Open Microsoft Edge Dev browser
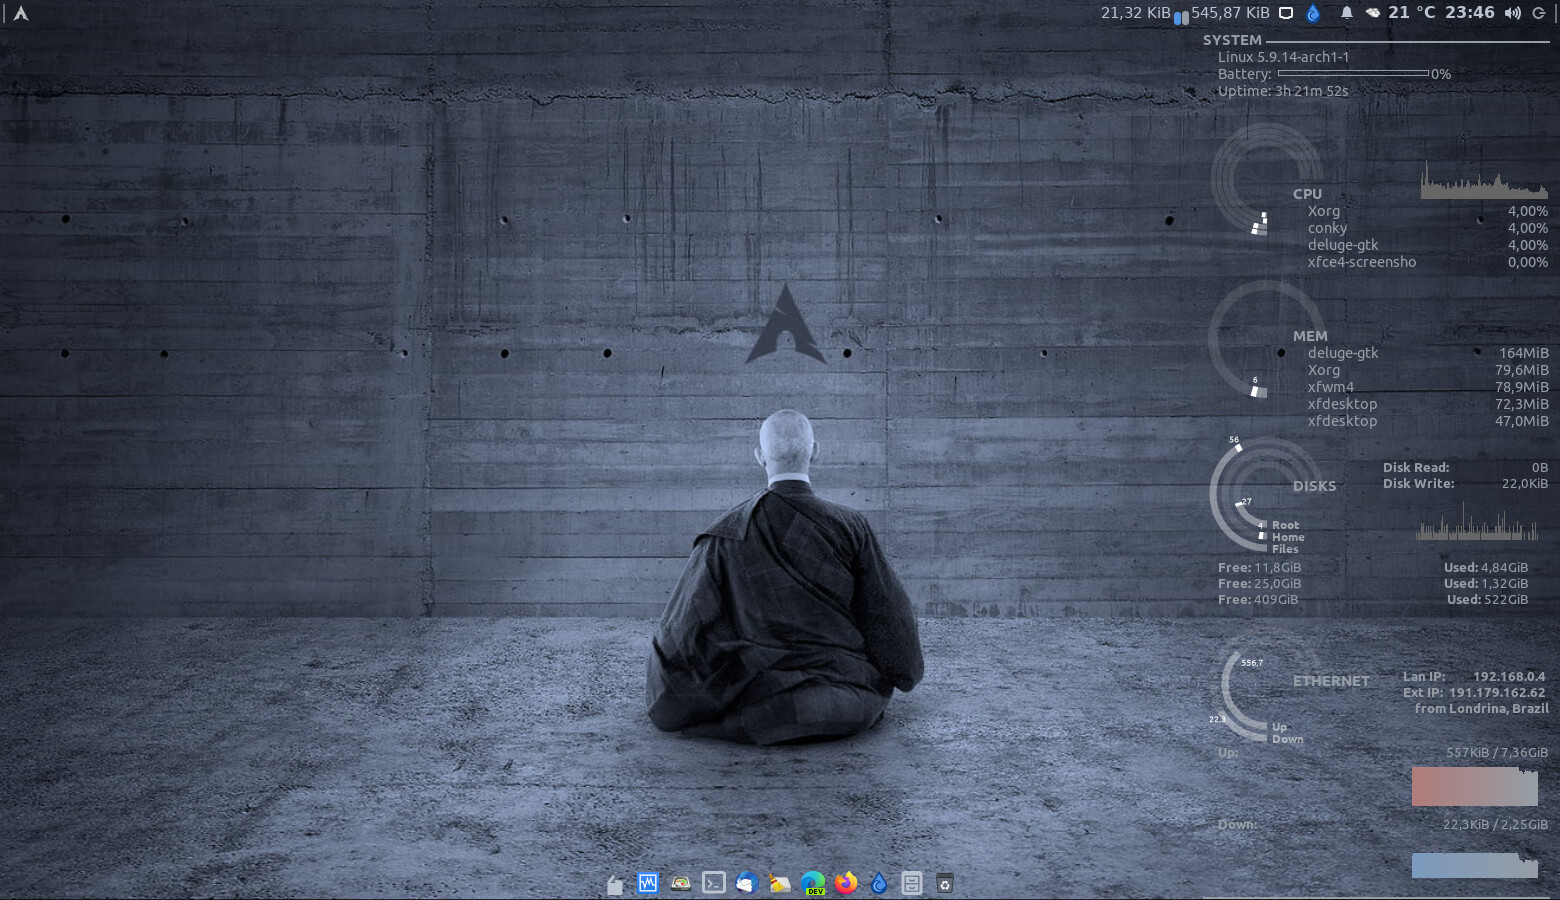 point(813,883)
